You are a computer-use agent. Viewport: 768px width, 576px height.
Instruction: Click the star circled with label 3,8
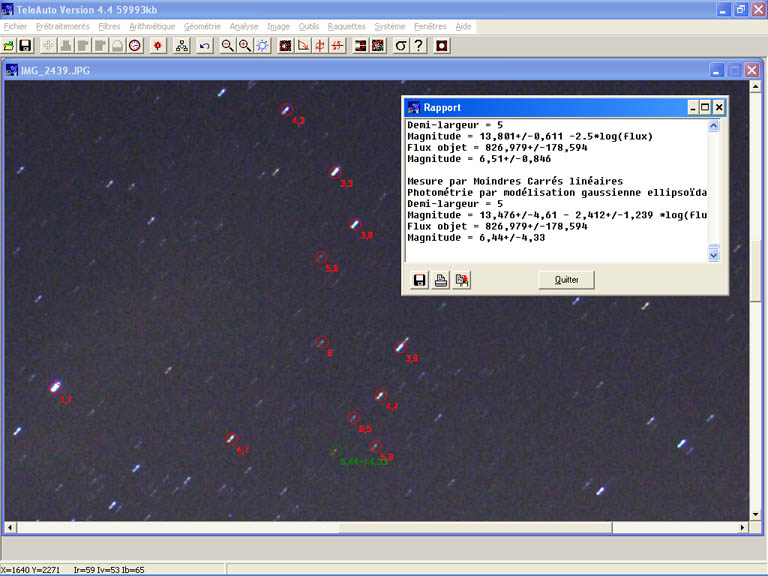[355, 224]
